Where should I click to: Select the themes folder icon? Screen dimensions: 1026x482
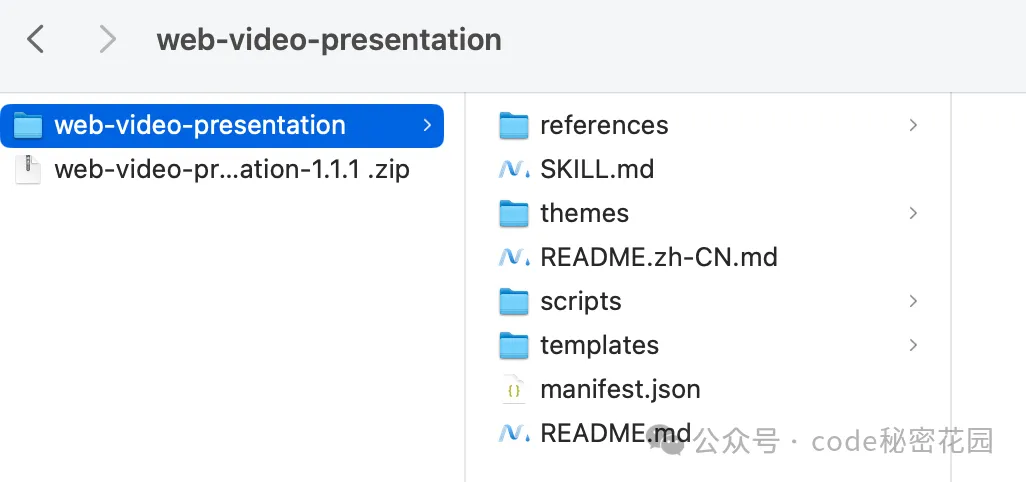514,214
